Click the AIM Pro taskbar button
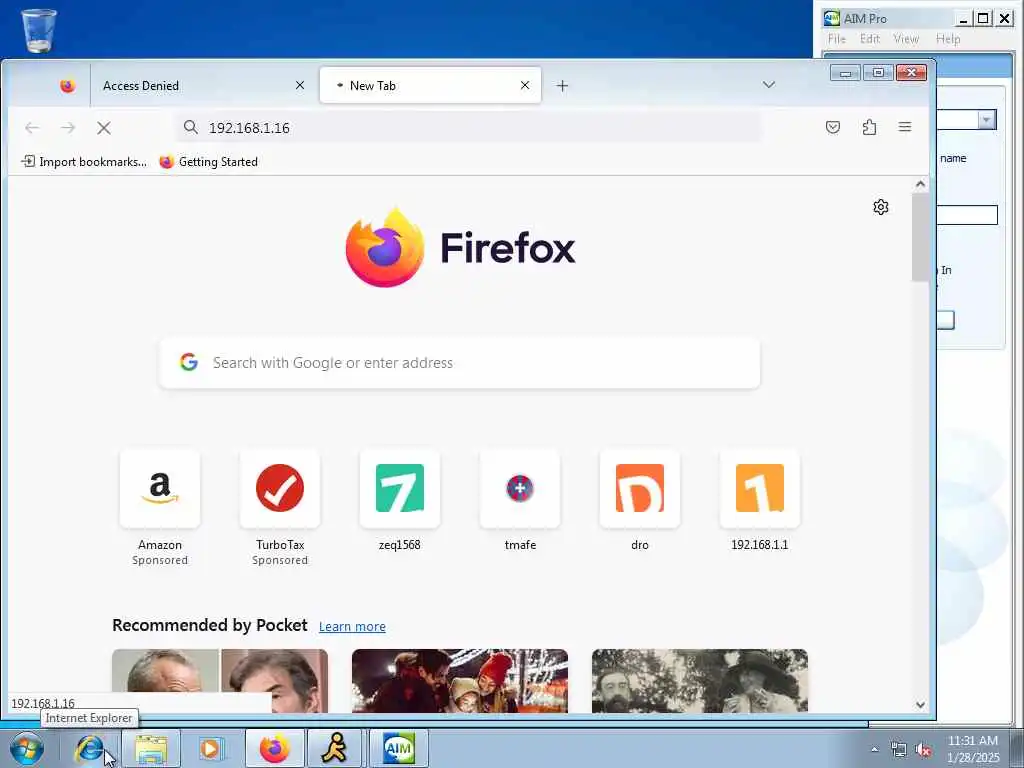Image resolution: width=1024 pixels, height=768 pixels. click(398, 748)
